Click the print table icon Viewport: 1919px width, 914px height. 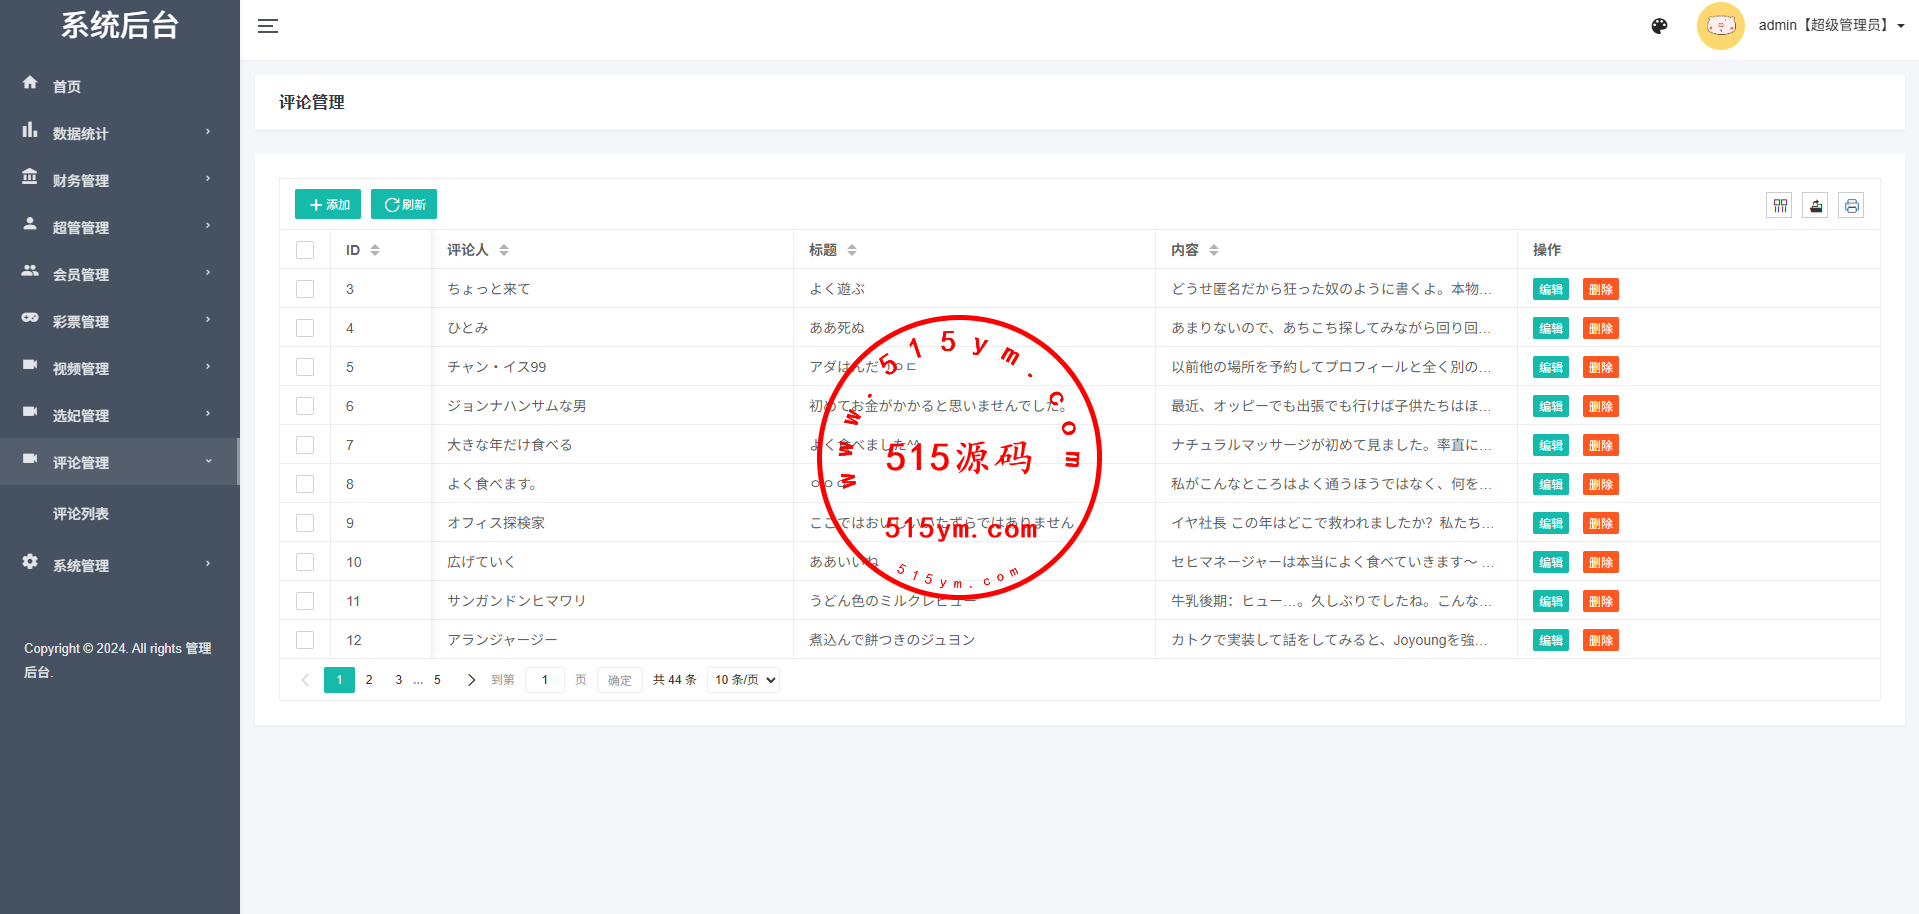point(1851,206)
